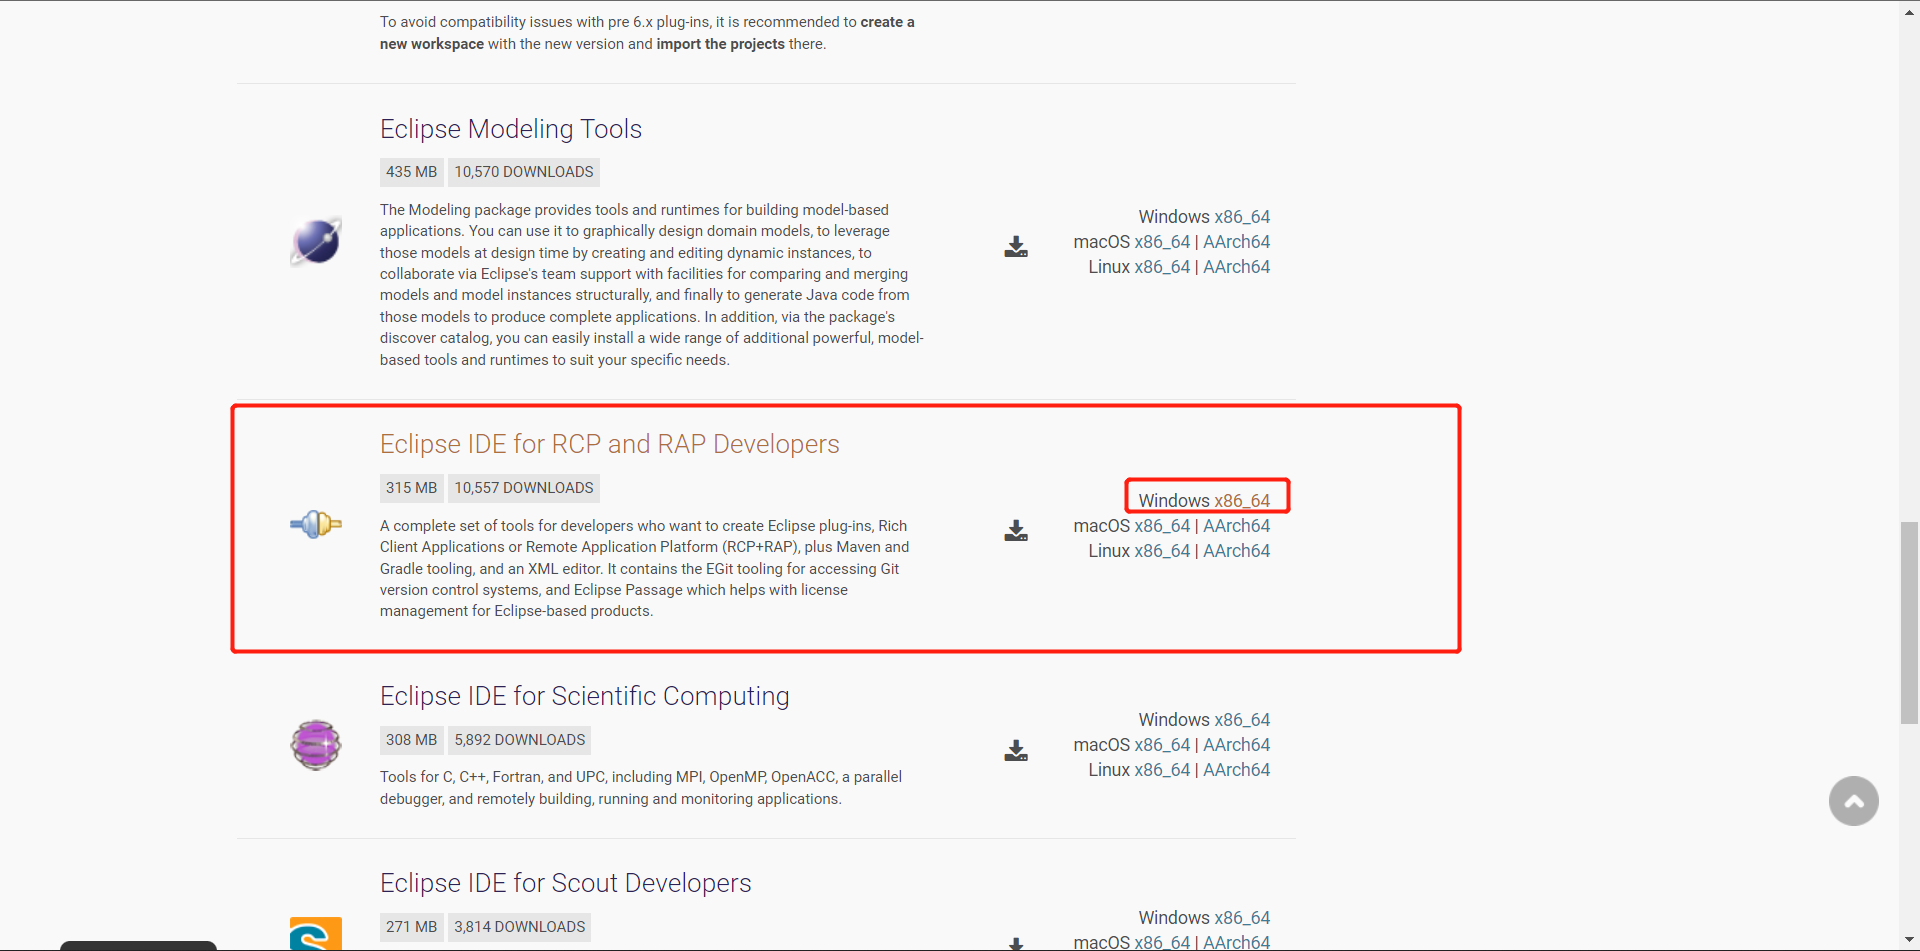Download Scientific Computing macOS x86_64

pos(1162,745)
